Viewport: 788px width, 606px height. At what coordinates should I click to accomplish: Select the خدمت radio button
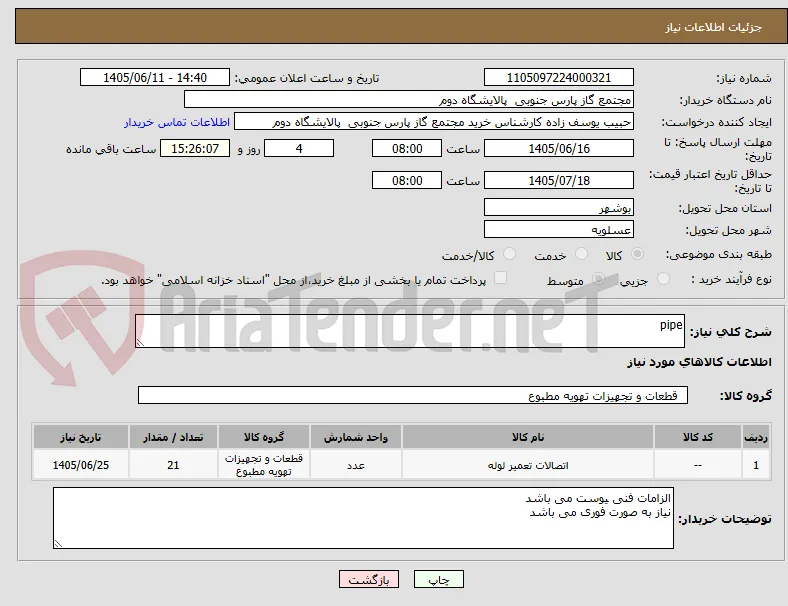pyautogui.click(x=581, y=254)
